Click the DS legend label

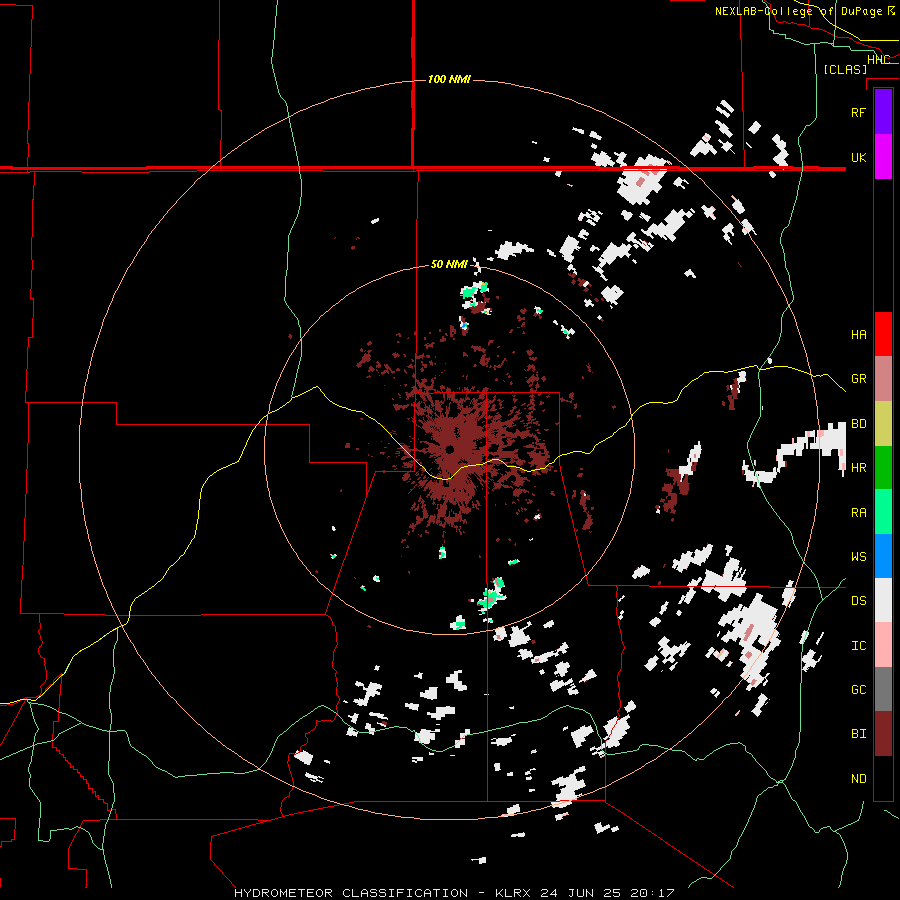tap(858, 600)
